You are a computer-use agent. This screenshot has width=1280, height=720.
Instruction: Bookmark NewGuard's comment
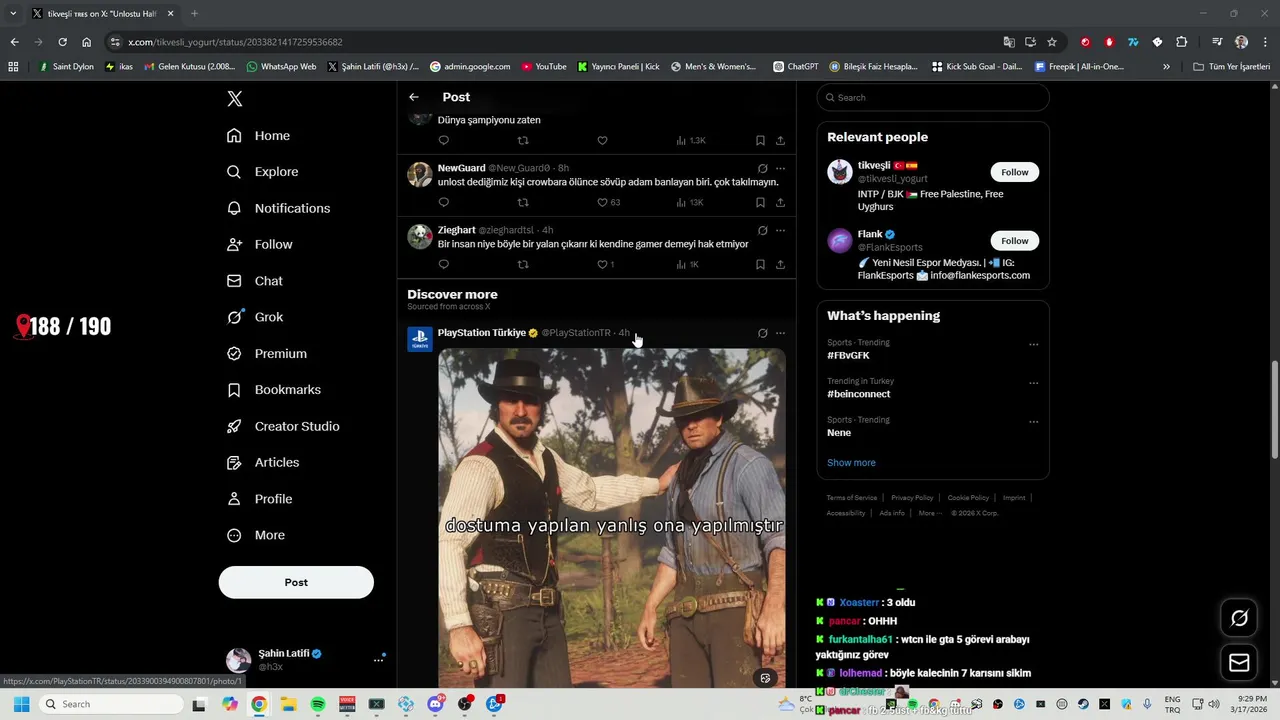pos(760,202)
